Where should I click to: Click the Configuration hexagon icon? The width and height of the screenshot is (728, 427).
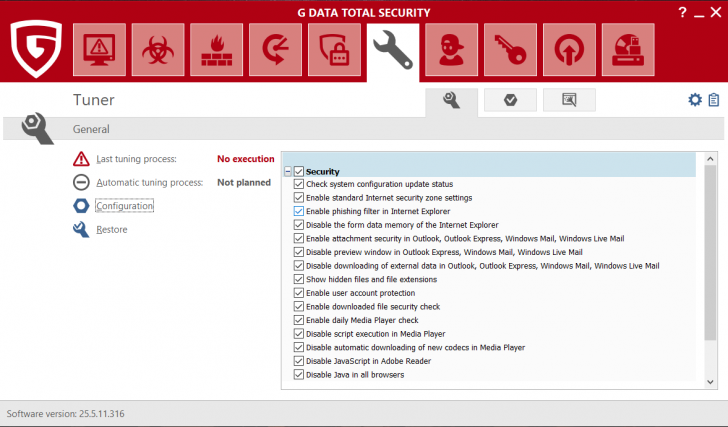[81, 206]
